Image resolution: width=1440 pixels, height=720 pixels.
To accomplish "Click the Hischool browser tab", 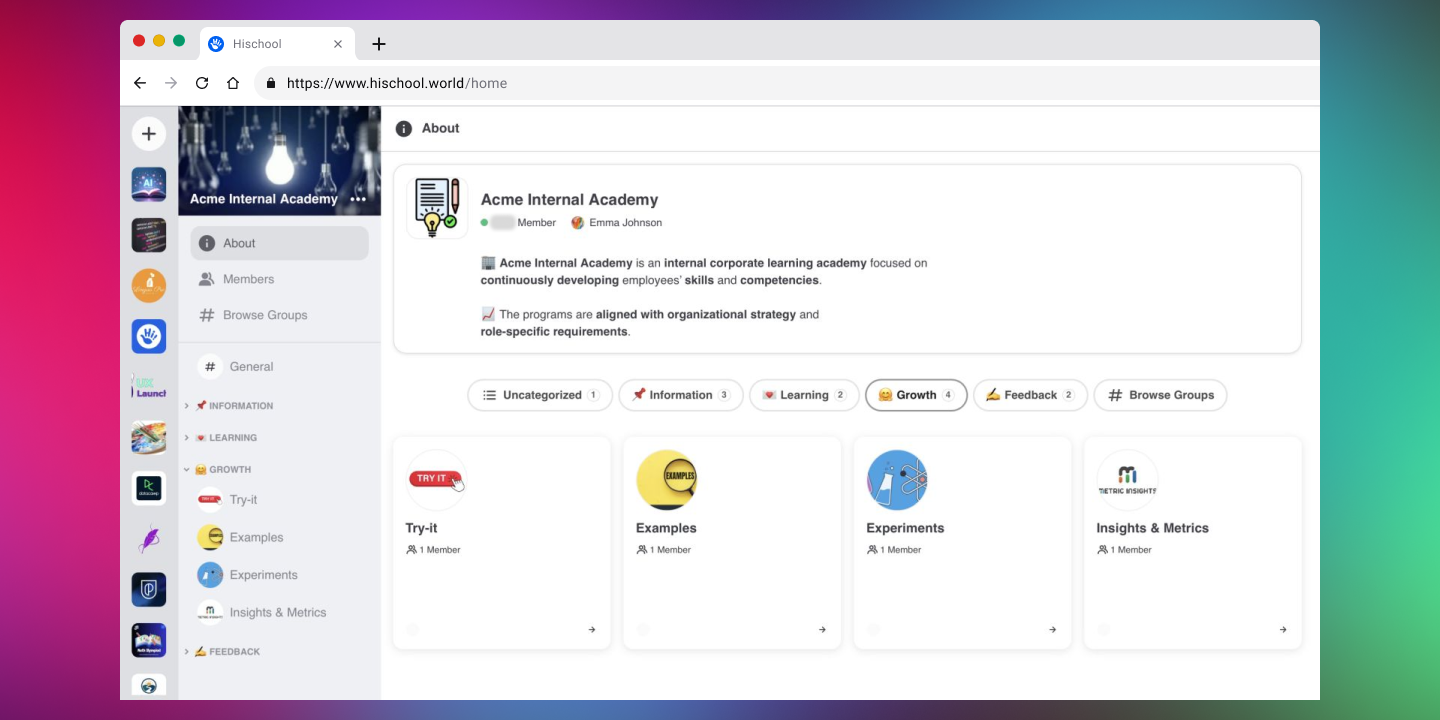I will (277, 44).
